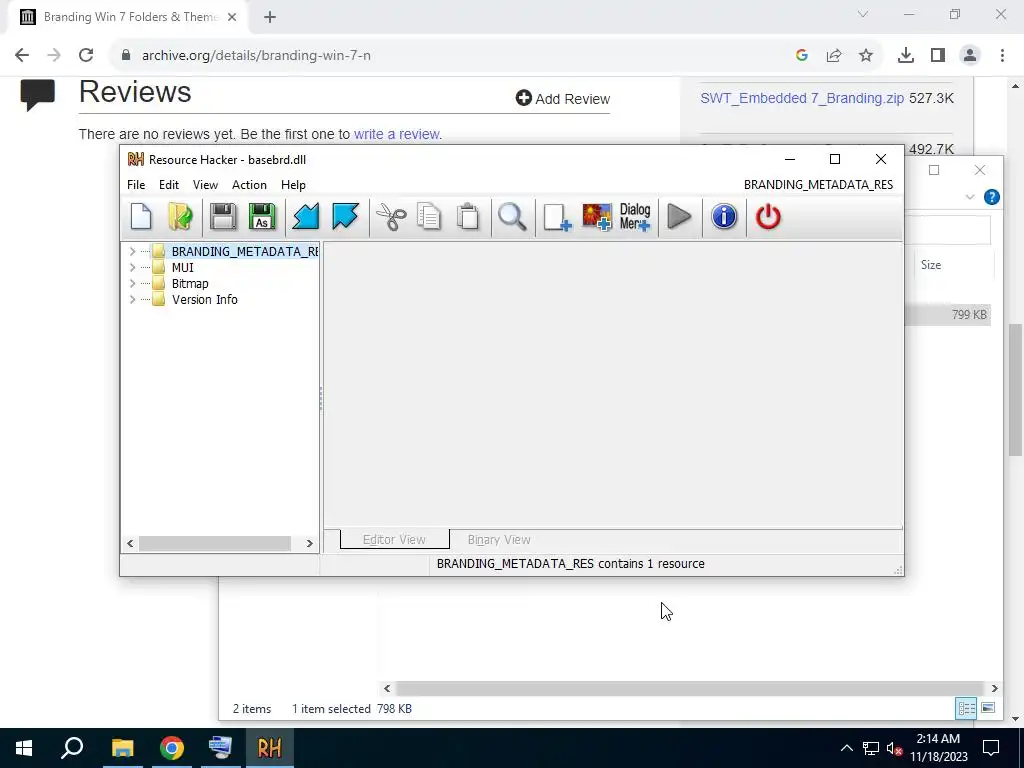
Task: Open File Explorer from the taskbar
Action: [x=122, y=748]
